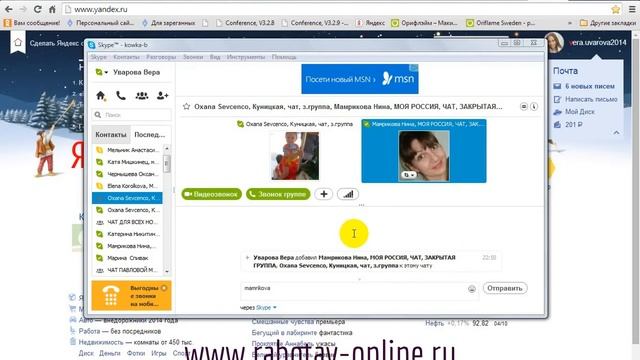Select contact Мельник Анастасия
Screen dimensions: 640x360
127,150
